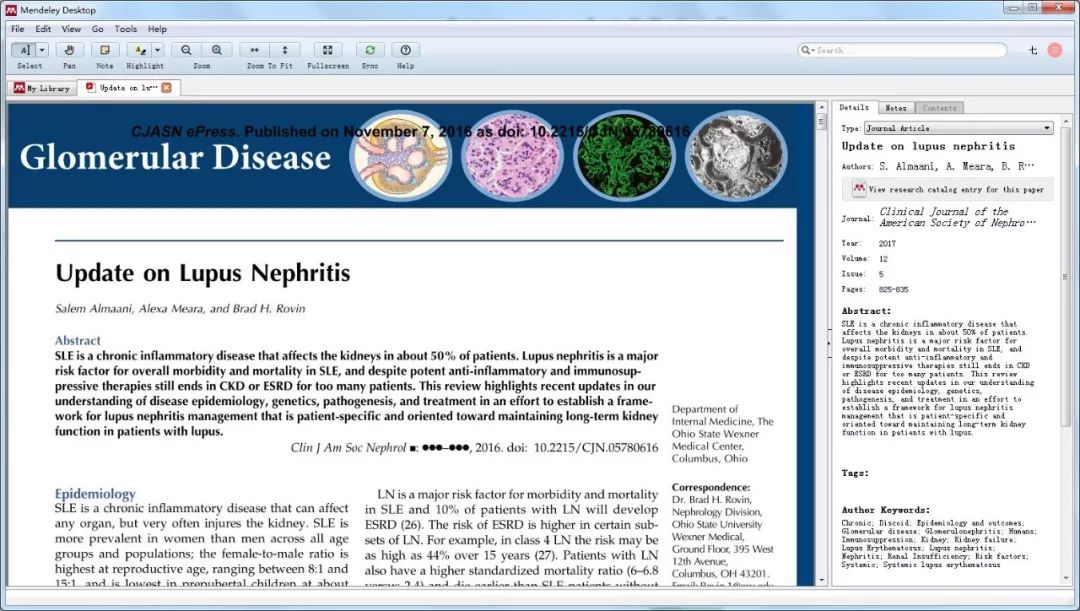
Task: Click the Tags heading field
Action: tap(855, 473)
